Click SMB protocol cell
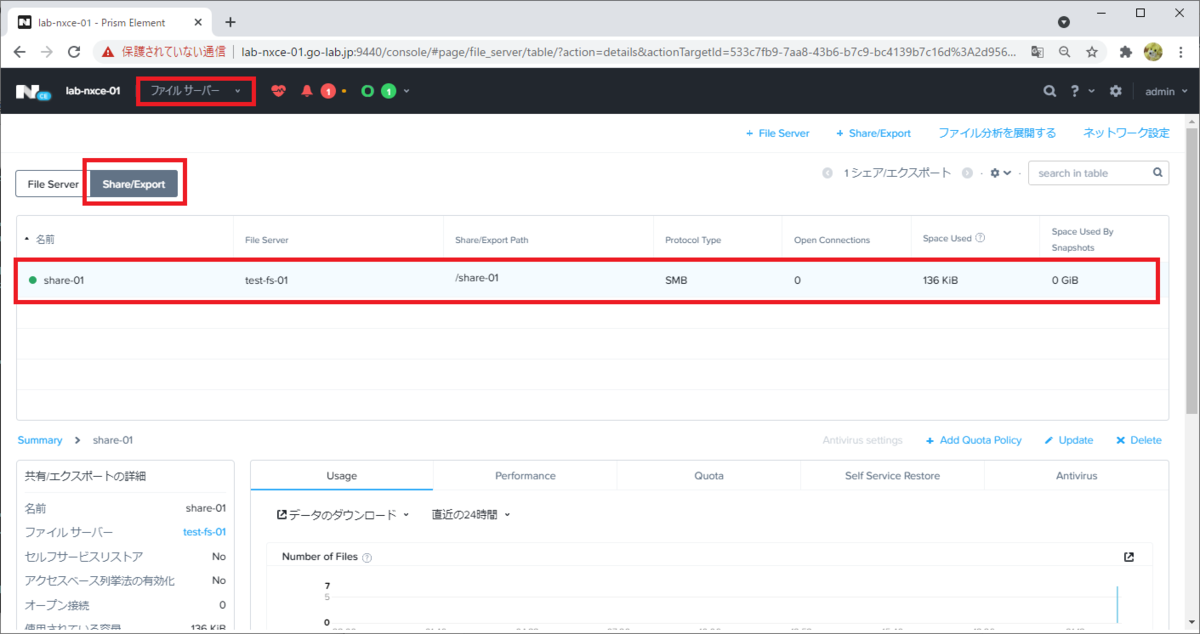 (676, 280)
